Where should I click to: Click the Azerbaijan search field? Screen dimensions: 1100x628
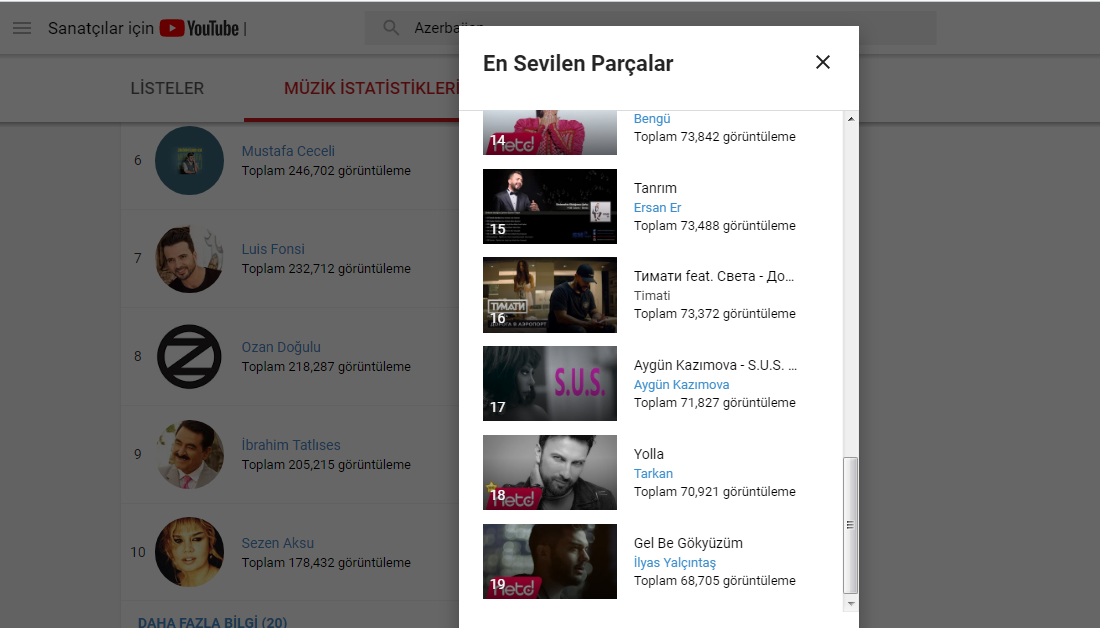click(650, 28)
